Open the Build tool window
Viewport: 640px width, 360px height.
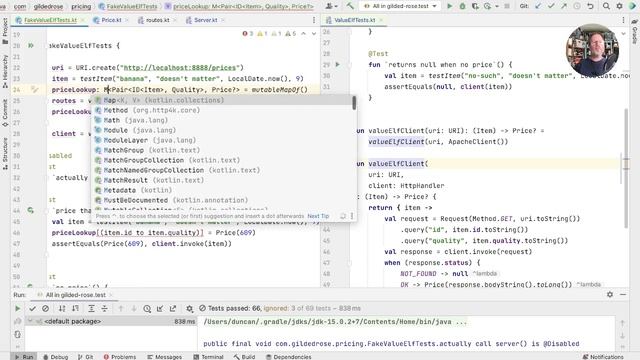point(244,357)
